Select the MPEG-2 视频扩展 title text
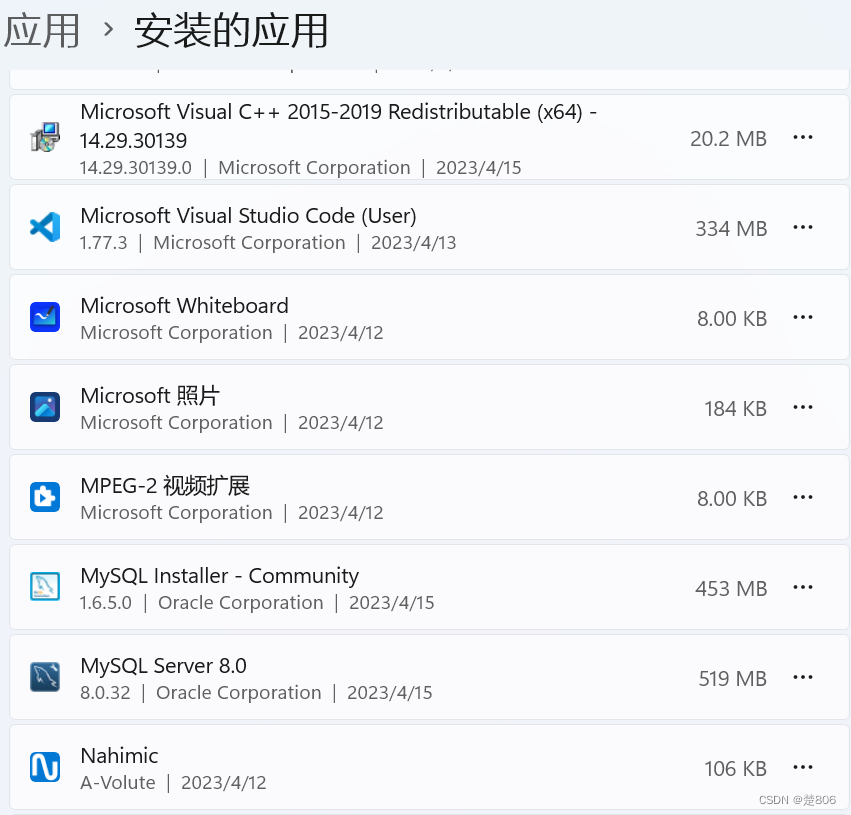This screenshot has height=815, width=851. [x=165, y=486]
